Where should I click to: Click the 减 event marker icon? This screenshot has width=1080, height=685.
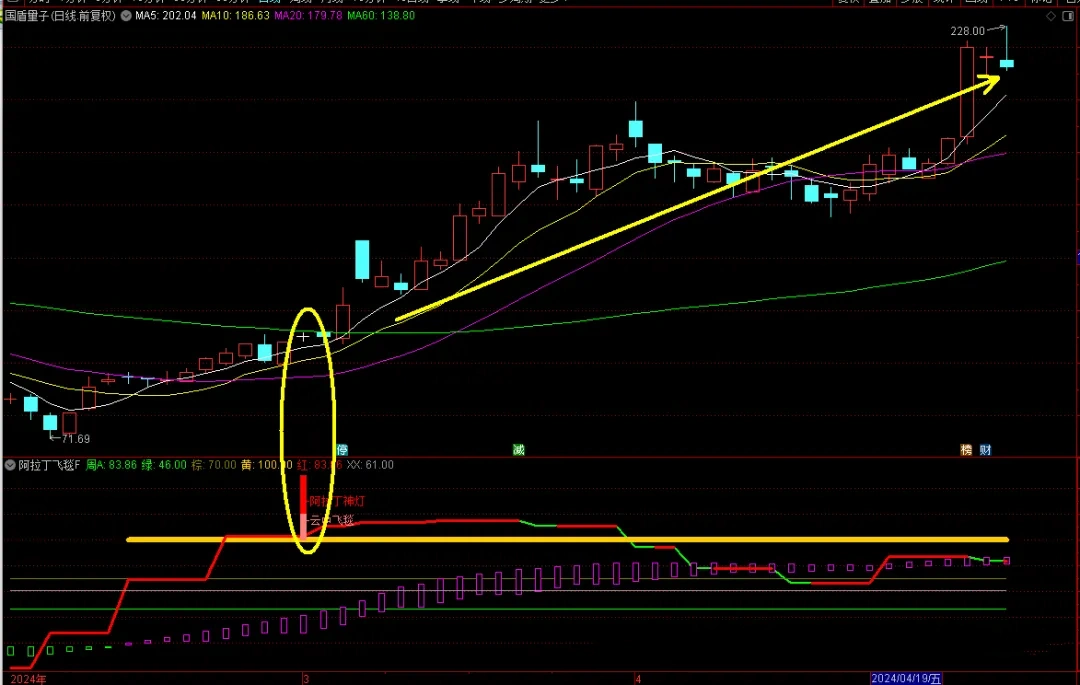click(x=518, y=450)
